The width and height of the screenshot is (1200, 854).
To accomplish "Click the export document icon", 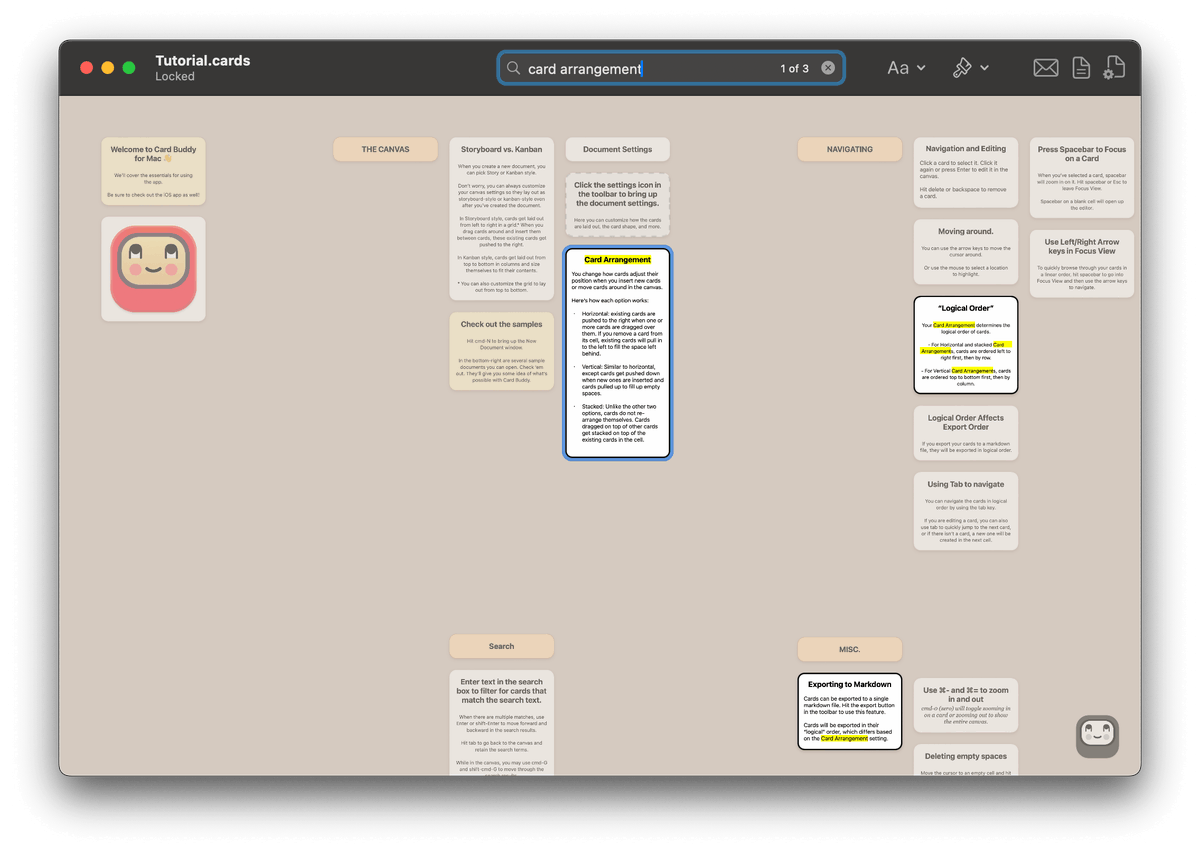I will pyautogui.click(x=1081, y=68).
